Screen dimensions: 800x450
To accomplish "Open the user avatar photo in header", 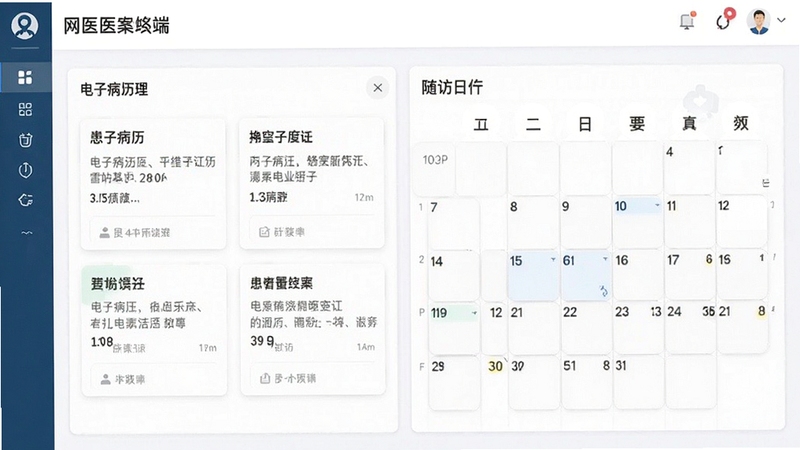I will 759,21.
